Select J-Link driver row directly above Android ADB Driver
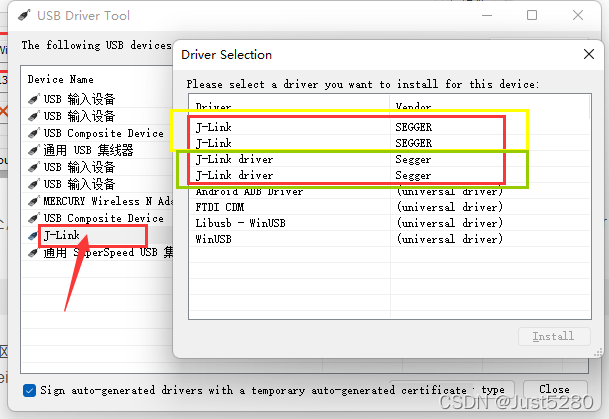This screenshot has width=609, height=419. coord(390,176)
